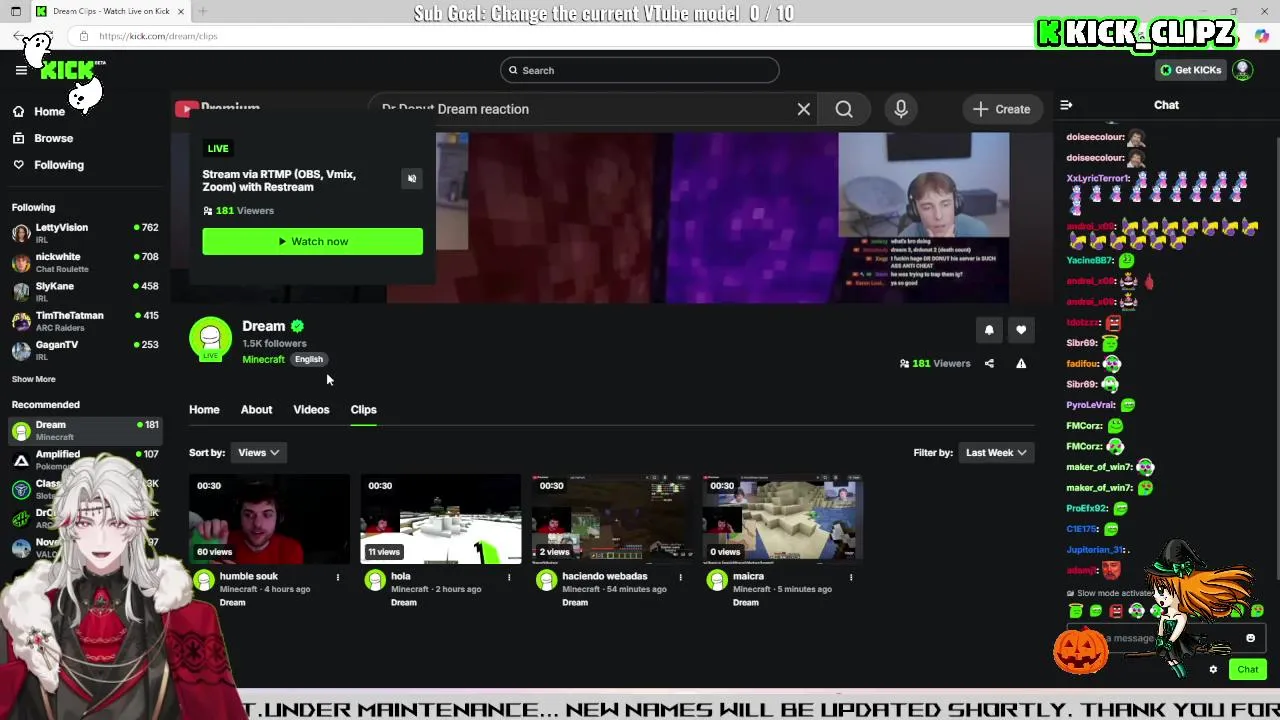Open the maicra clip thumbnail

pyautogui.click(x=783, y=520)
